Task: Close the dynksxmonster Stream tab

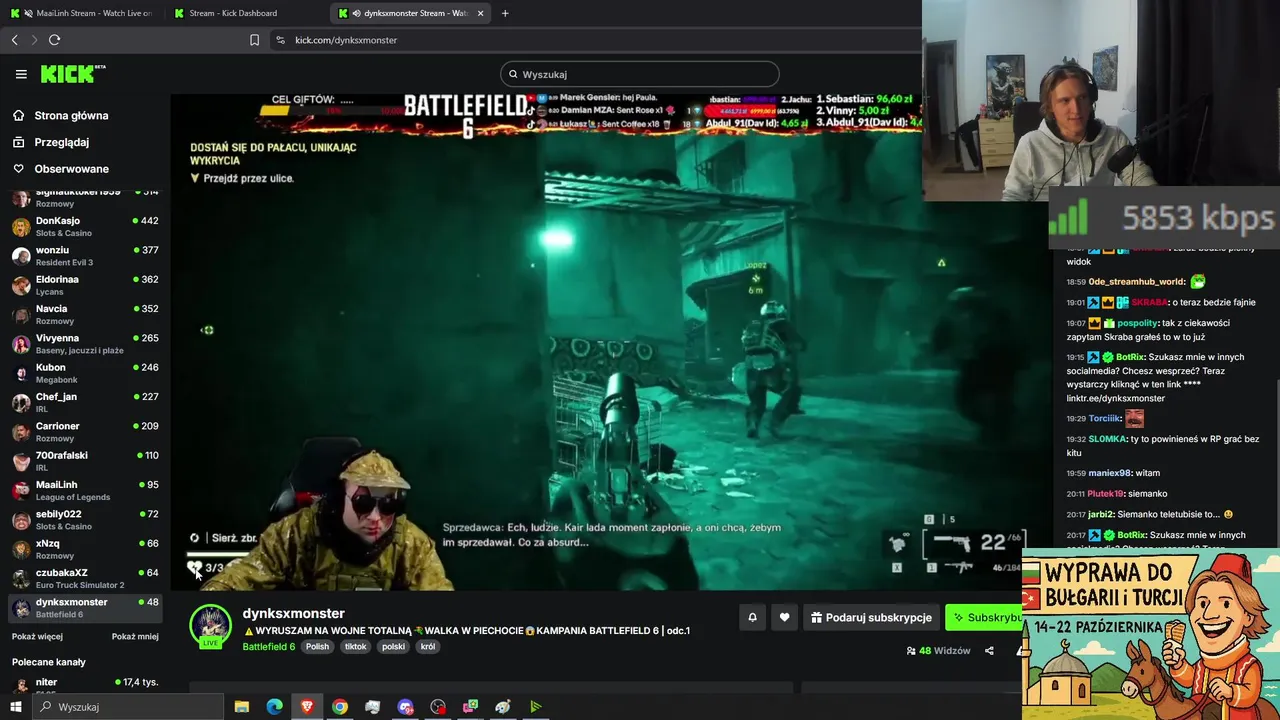Action: coord(481,13)
